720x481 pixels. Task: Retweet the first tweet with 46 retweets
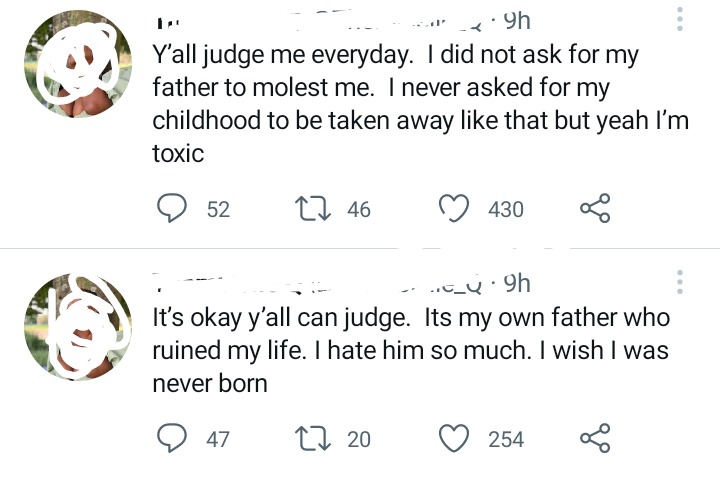tap(313, 208)
